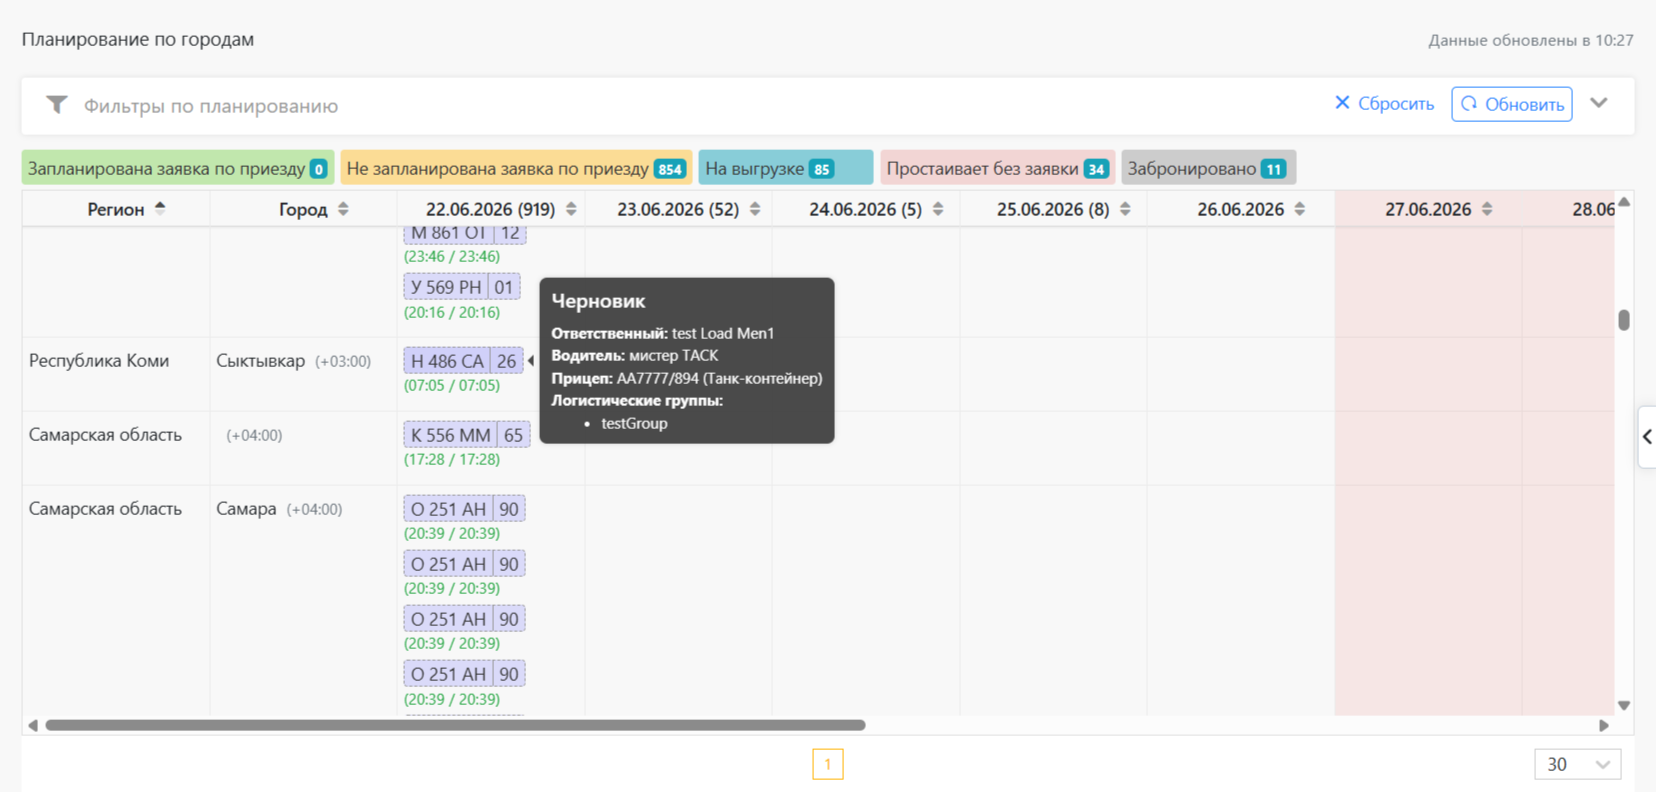Reset filters with Сбросить
The width and height of the screenshot is (1656, 792).
click(1384, 104)
